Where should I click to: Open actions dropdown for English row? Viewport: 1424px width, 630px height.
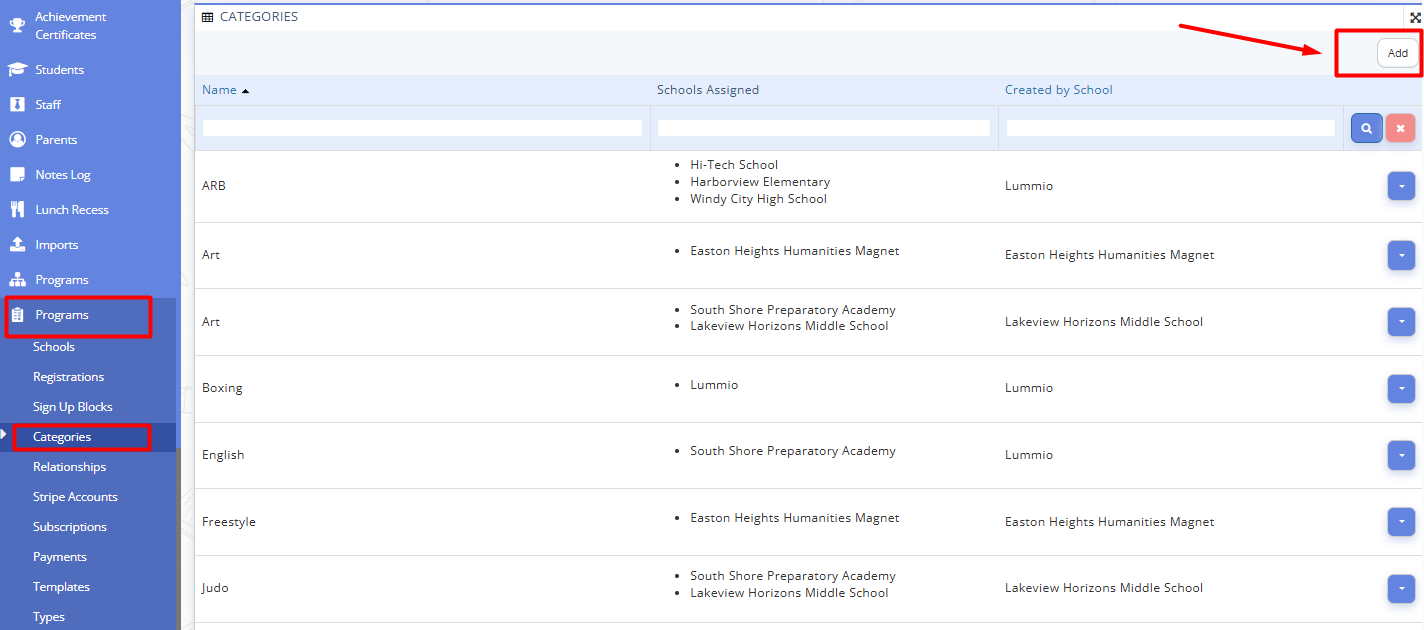[x=1401, y=455]
